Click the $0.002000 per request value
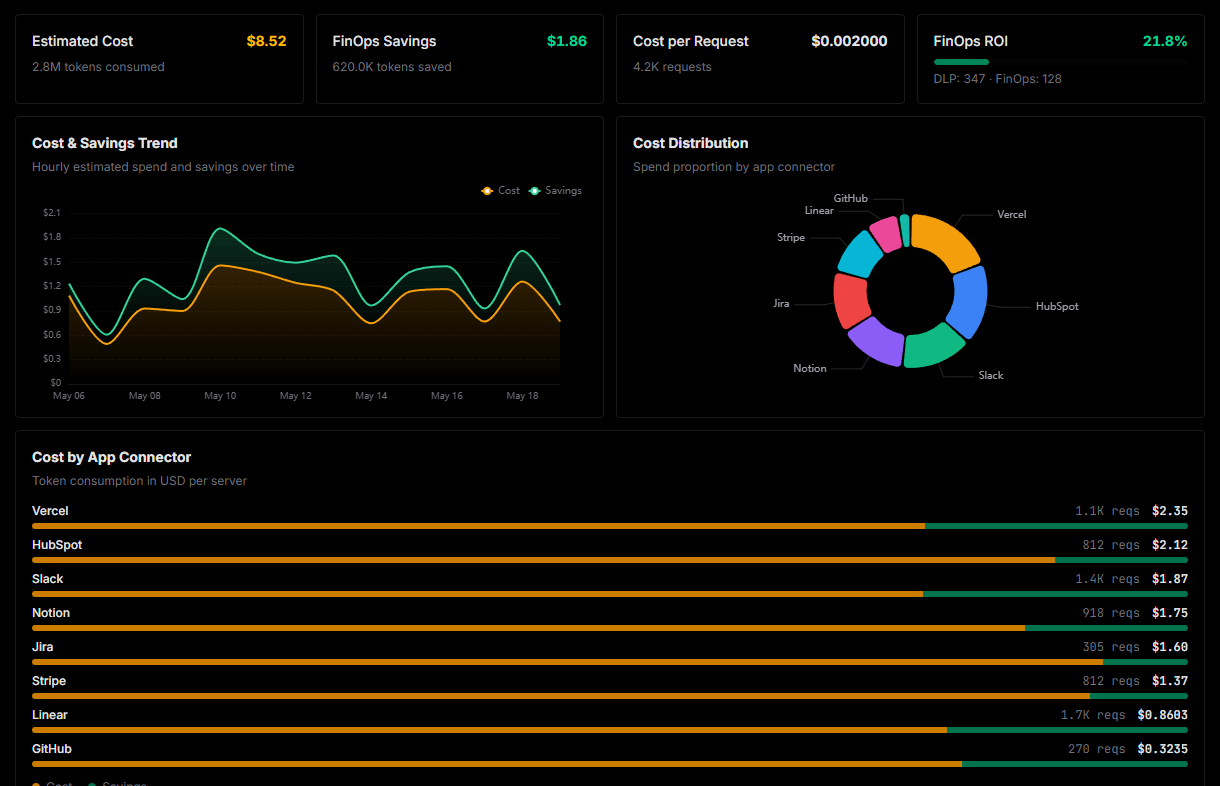The height and width of the screenshot is (786, 1220). click(849, 41)
